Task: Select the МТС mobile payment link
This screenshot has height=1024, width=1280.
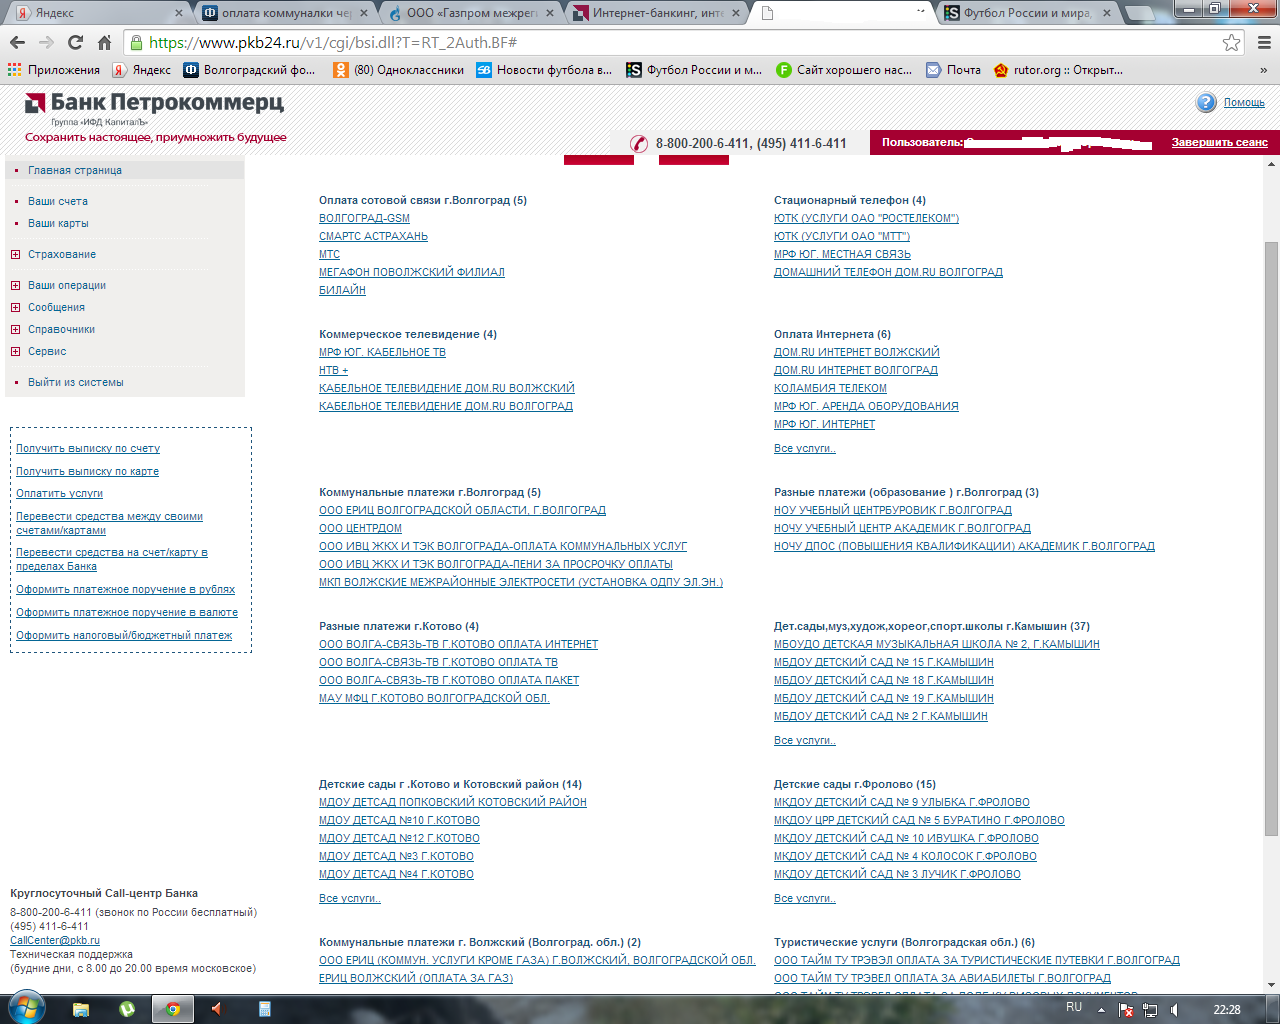Action: click(x=330, y=254)
